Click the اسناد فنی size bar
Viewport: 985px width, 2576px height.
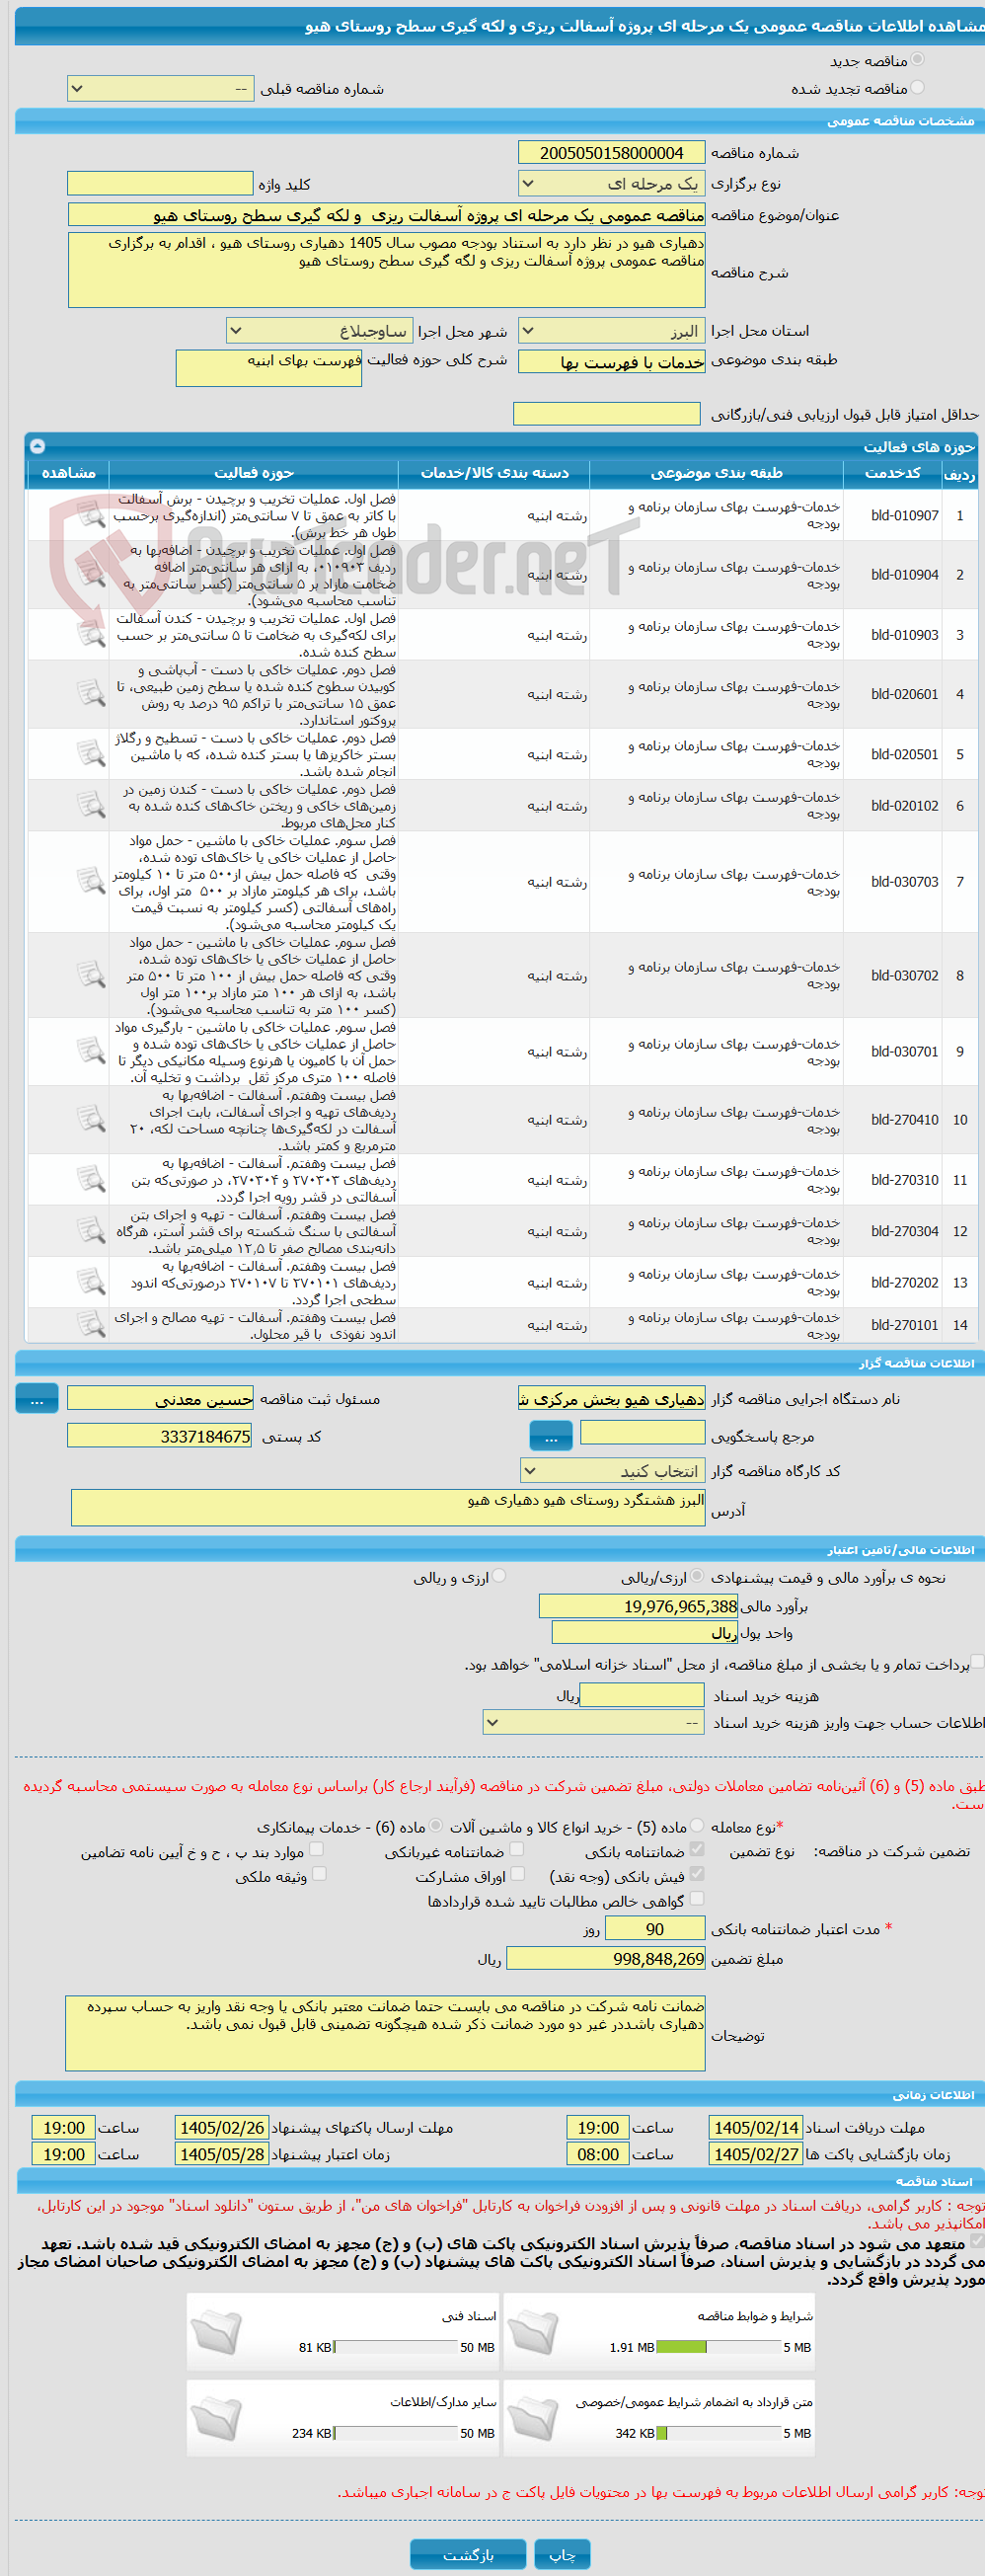pyautogui.click(x=395, y=2347)
